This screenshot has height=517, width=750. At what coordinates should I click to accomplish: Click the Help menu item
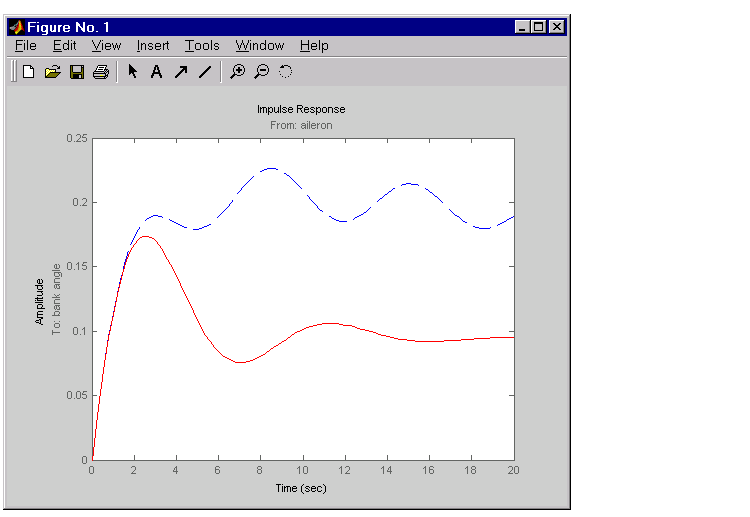pos(314,46)
